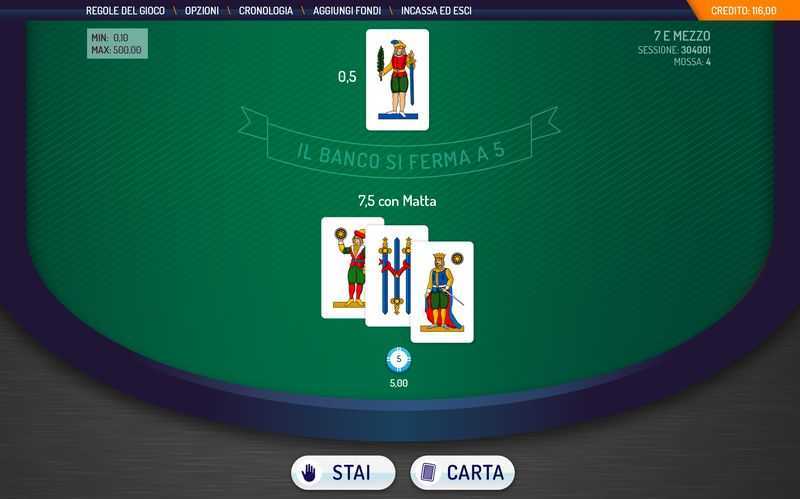Click the orange Credito balance tab
This screenshot has height=499, width=800.
tap(744, 10)
